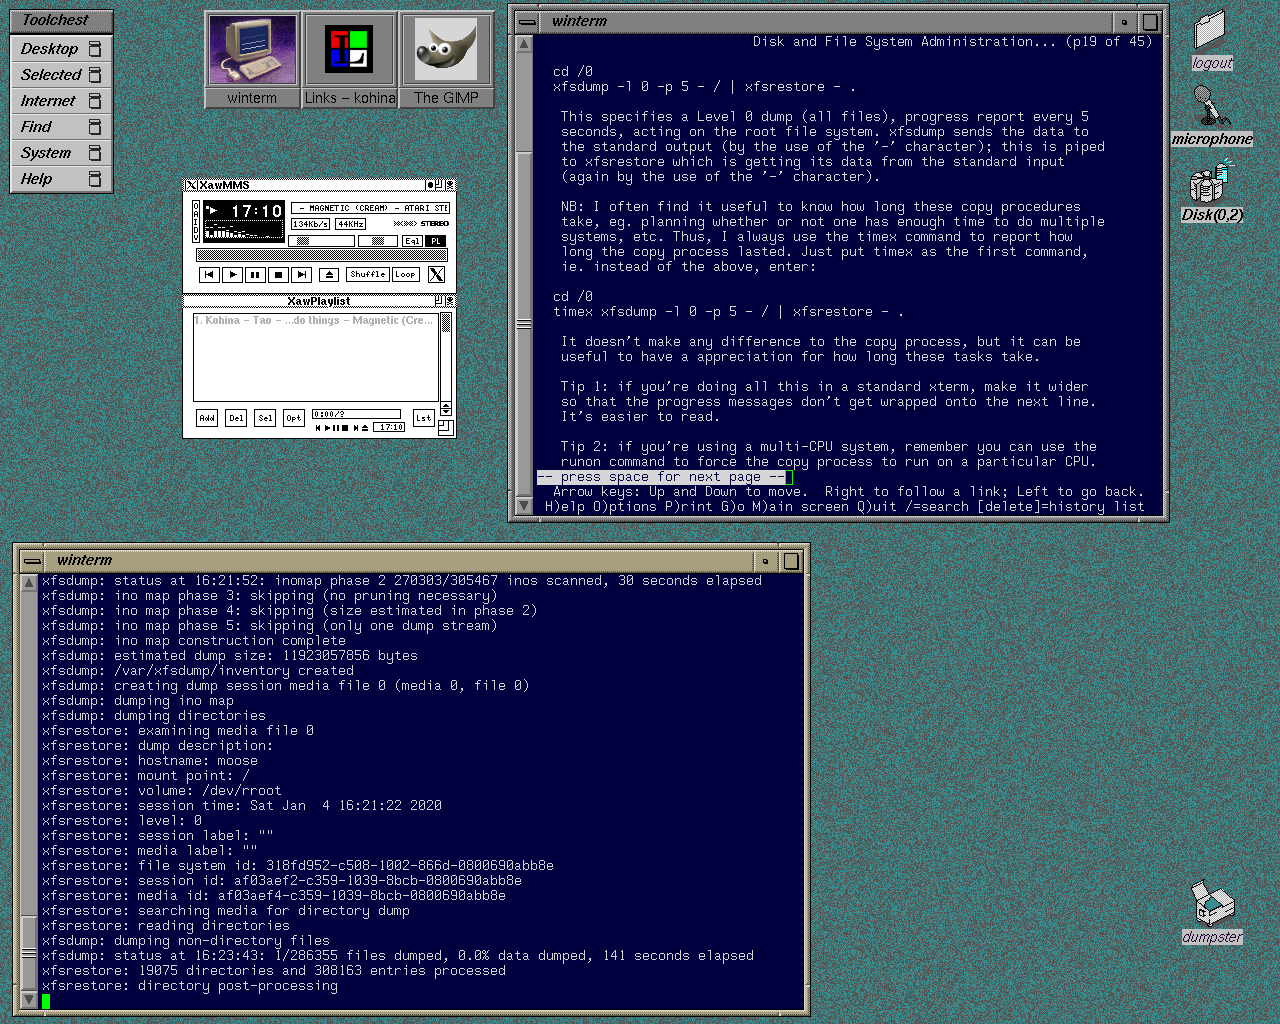The image size is (1280, 1024).
Task: Toggle the PL playlist button
Action: (x=435, y=241)
